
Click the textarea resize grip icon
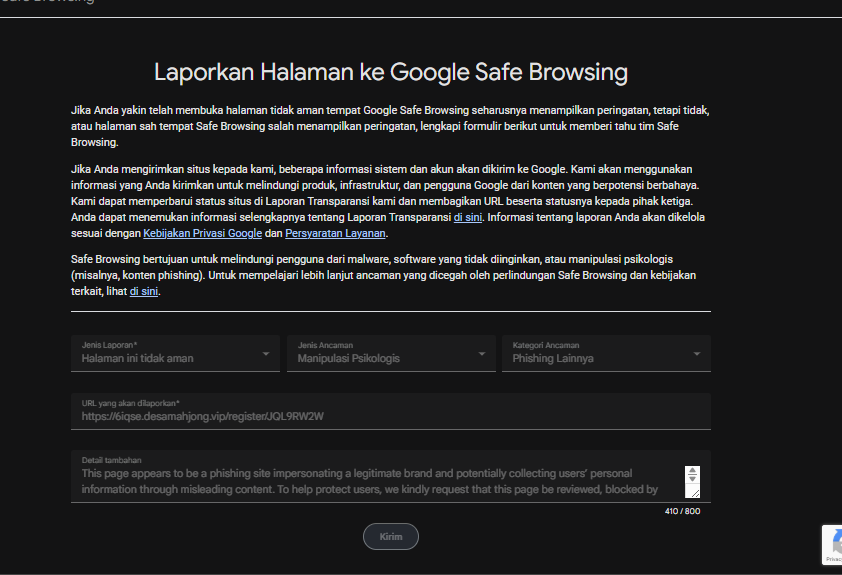(695, 492)
